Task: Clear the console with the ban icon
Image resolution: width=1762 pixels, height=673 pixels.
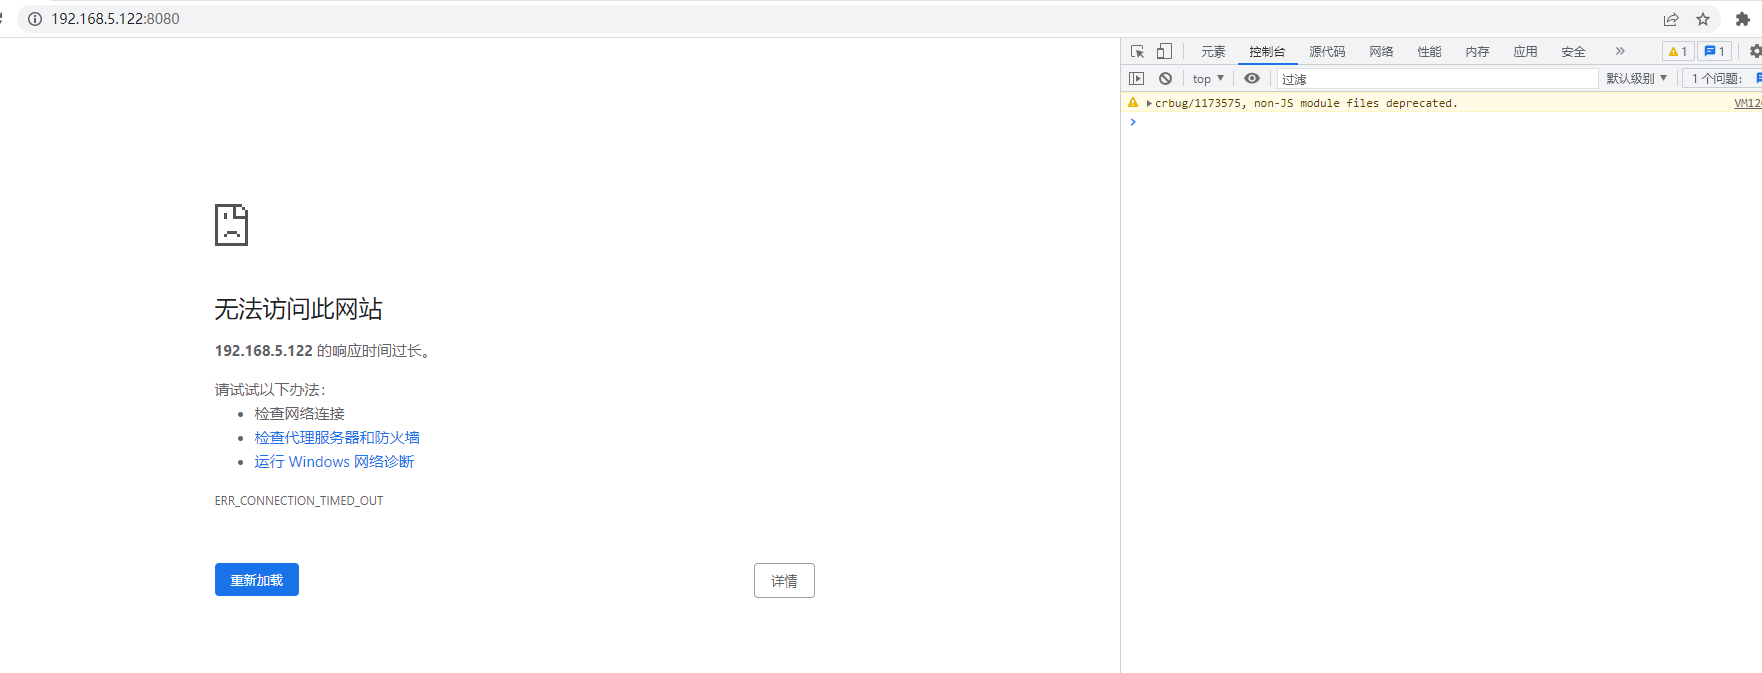Action: (1165, 78)
